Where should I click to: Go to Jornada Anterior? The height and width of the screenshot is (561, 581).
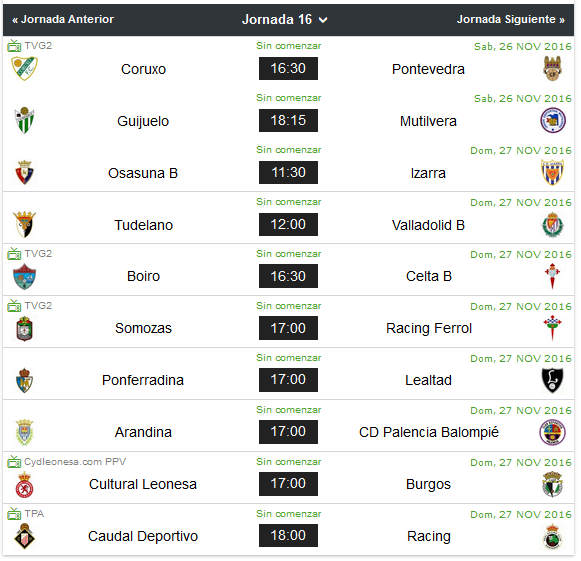63,19
